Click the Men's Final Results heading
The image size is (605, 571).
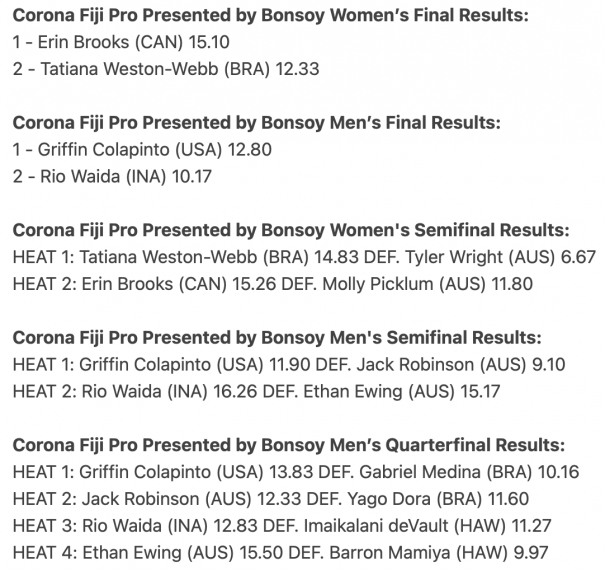click(256, 123)
